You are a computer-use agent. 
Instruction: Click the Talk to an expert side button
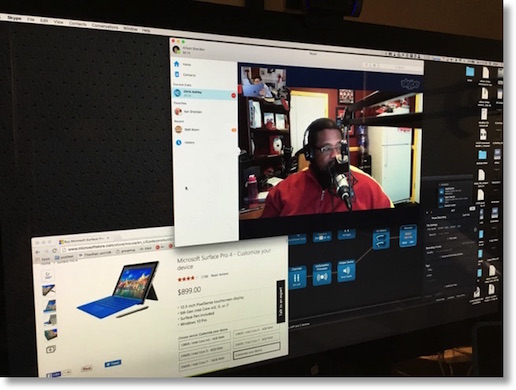[281, 302]
